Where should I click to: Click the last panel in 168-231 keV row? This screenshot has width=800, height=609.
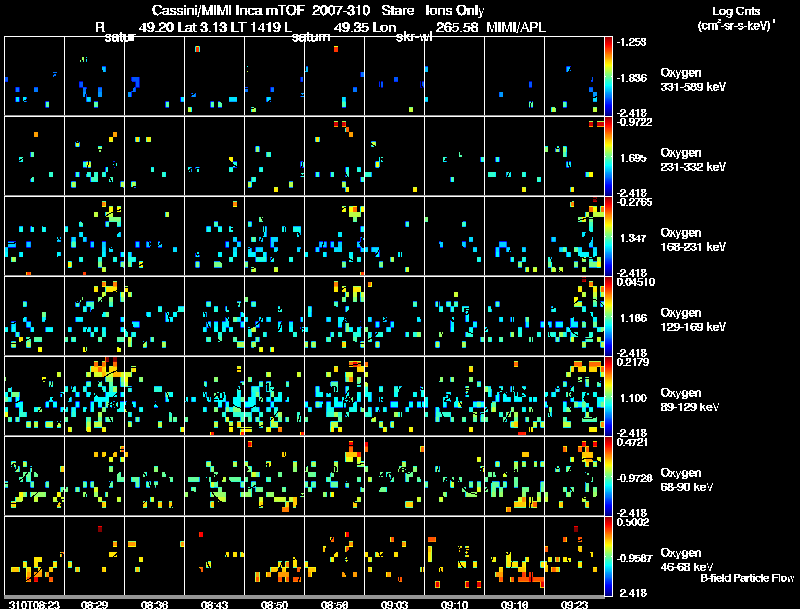click(574, 236)
